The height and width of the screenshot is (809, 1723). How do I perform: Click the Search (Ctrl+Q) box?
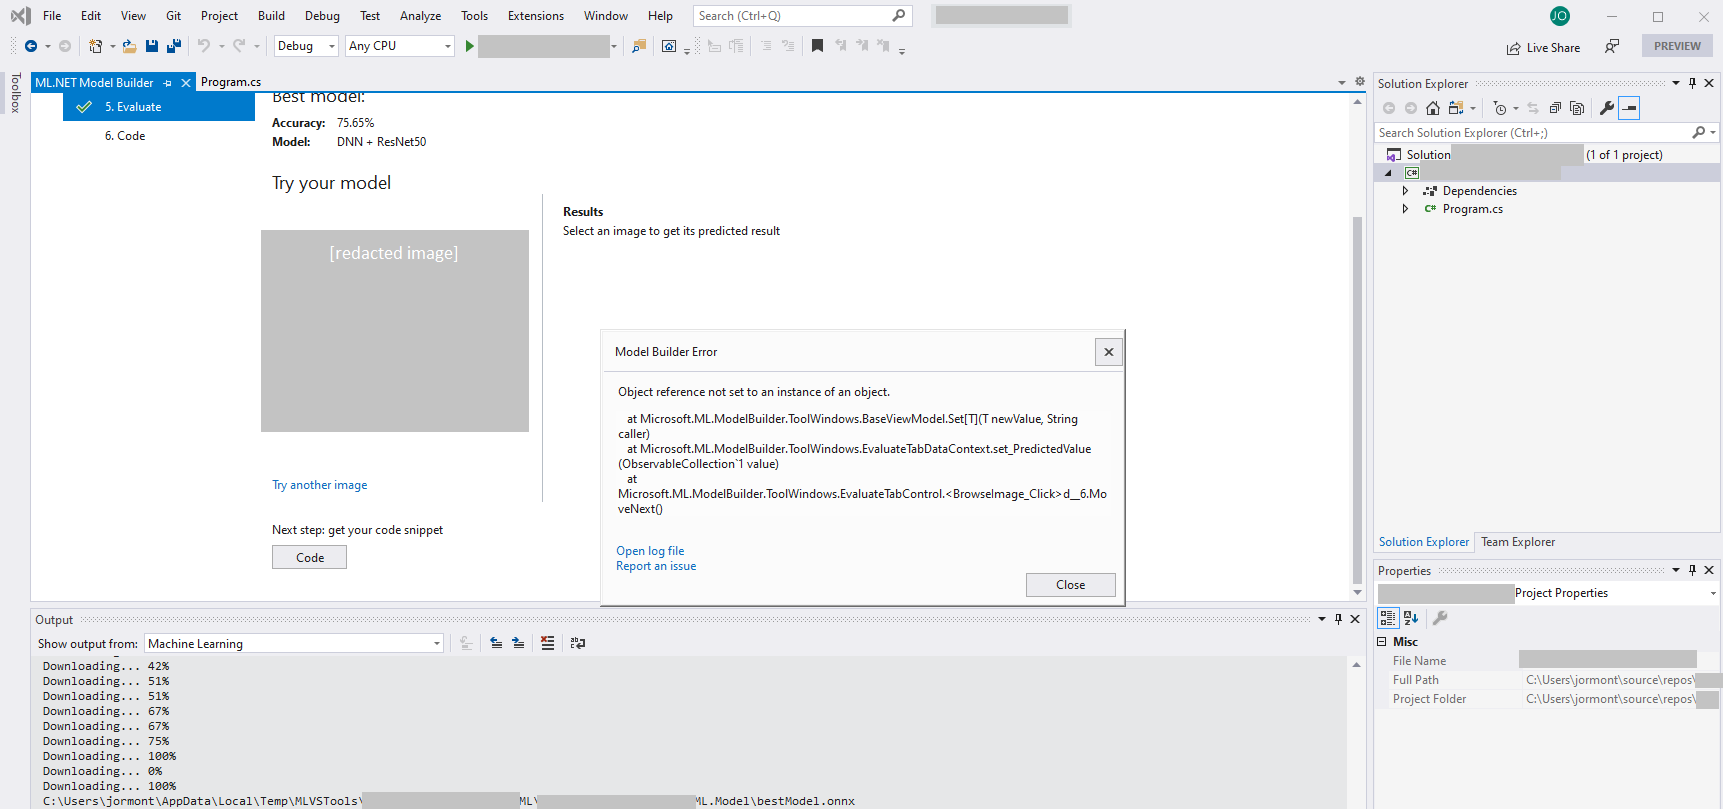(x=802, y=16)
